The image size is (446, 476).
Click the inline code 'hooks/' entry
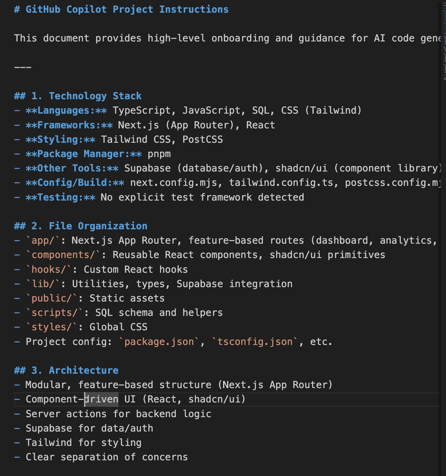49,269
